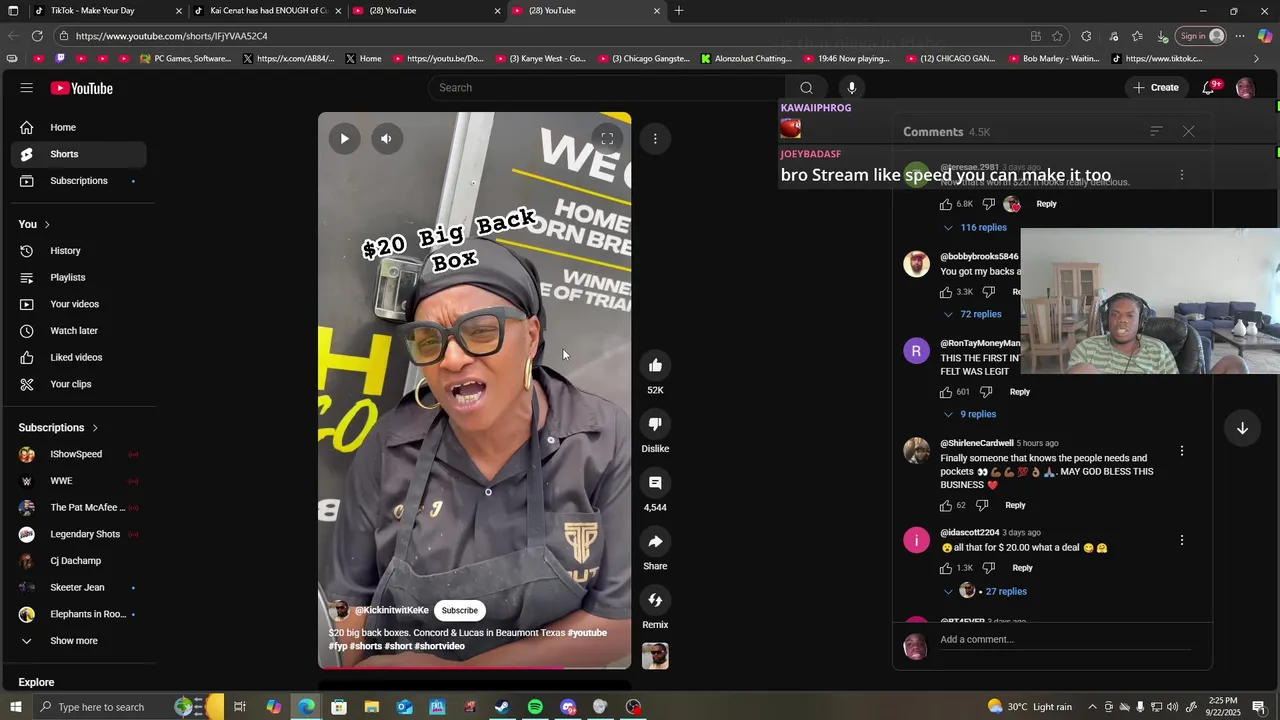Expand the You section chevron

pos(46,225)
